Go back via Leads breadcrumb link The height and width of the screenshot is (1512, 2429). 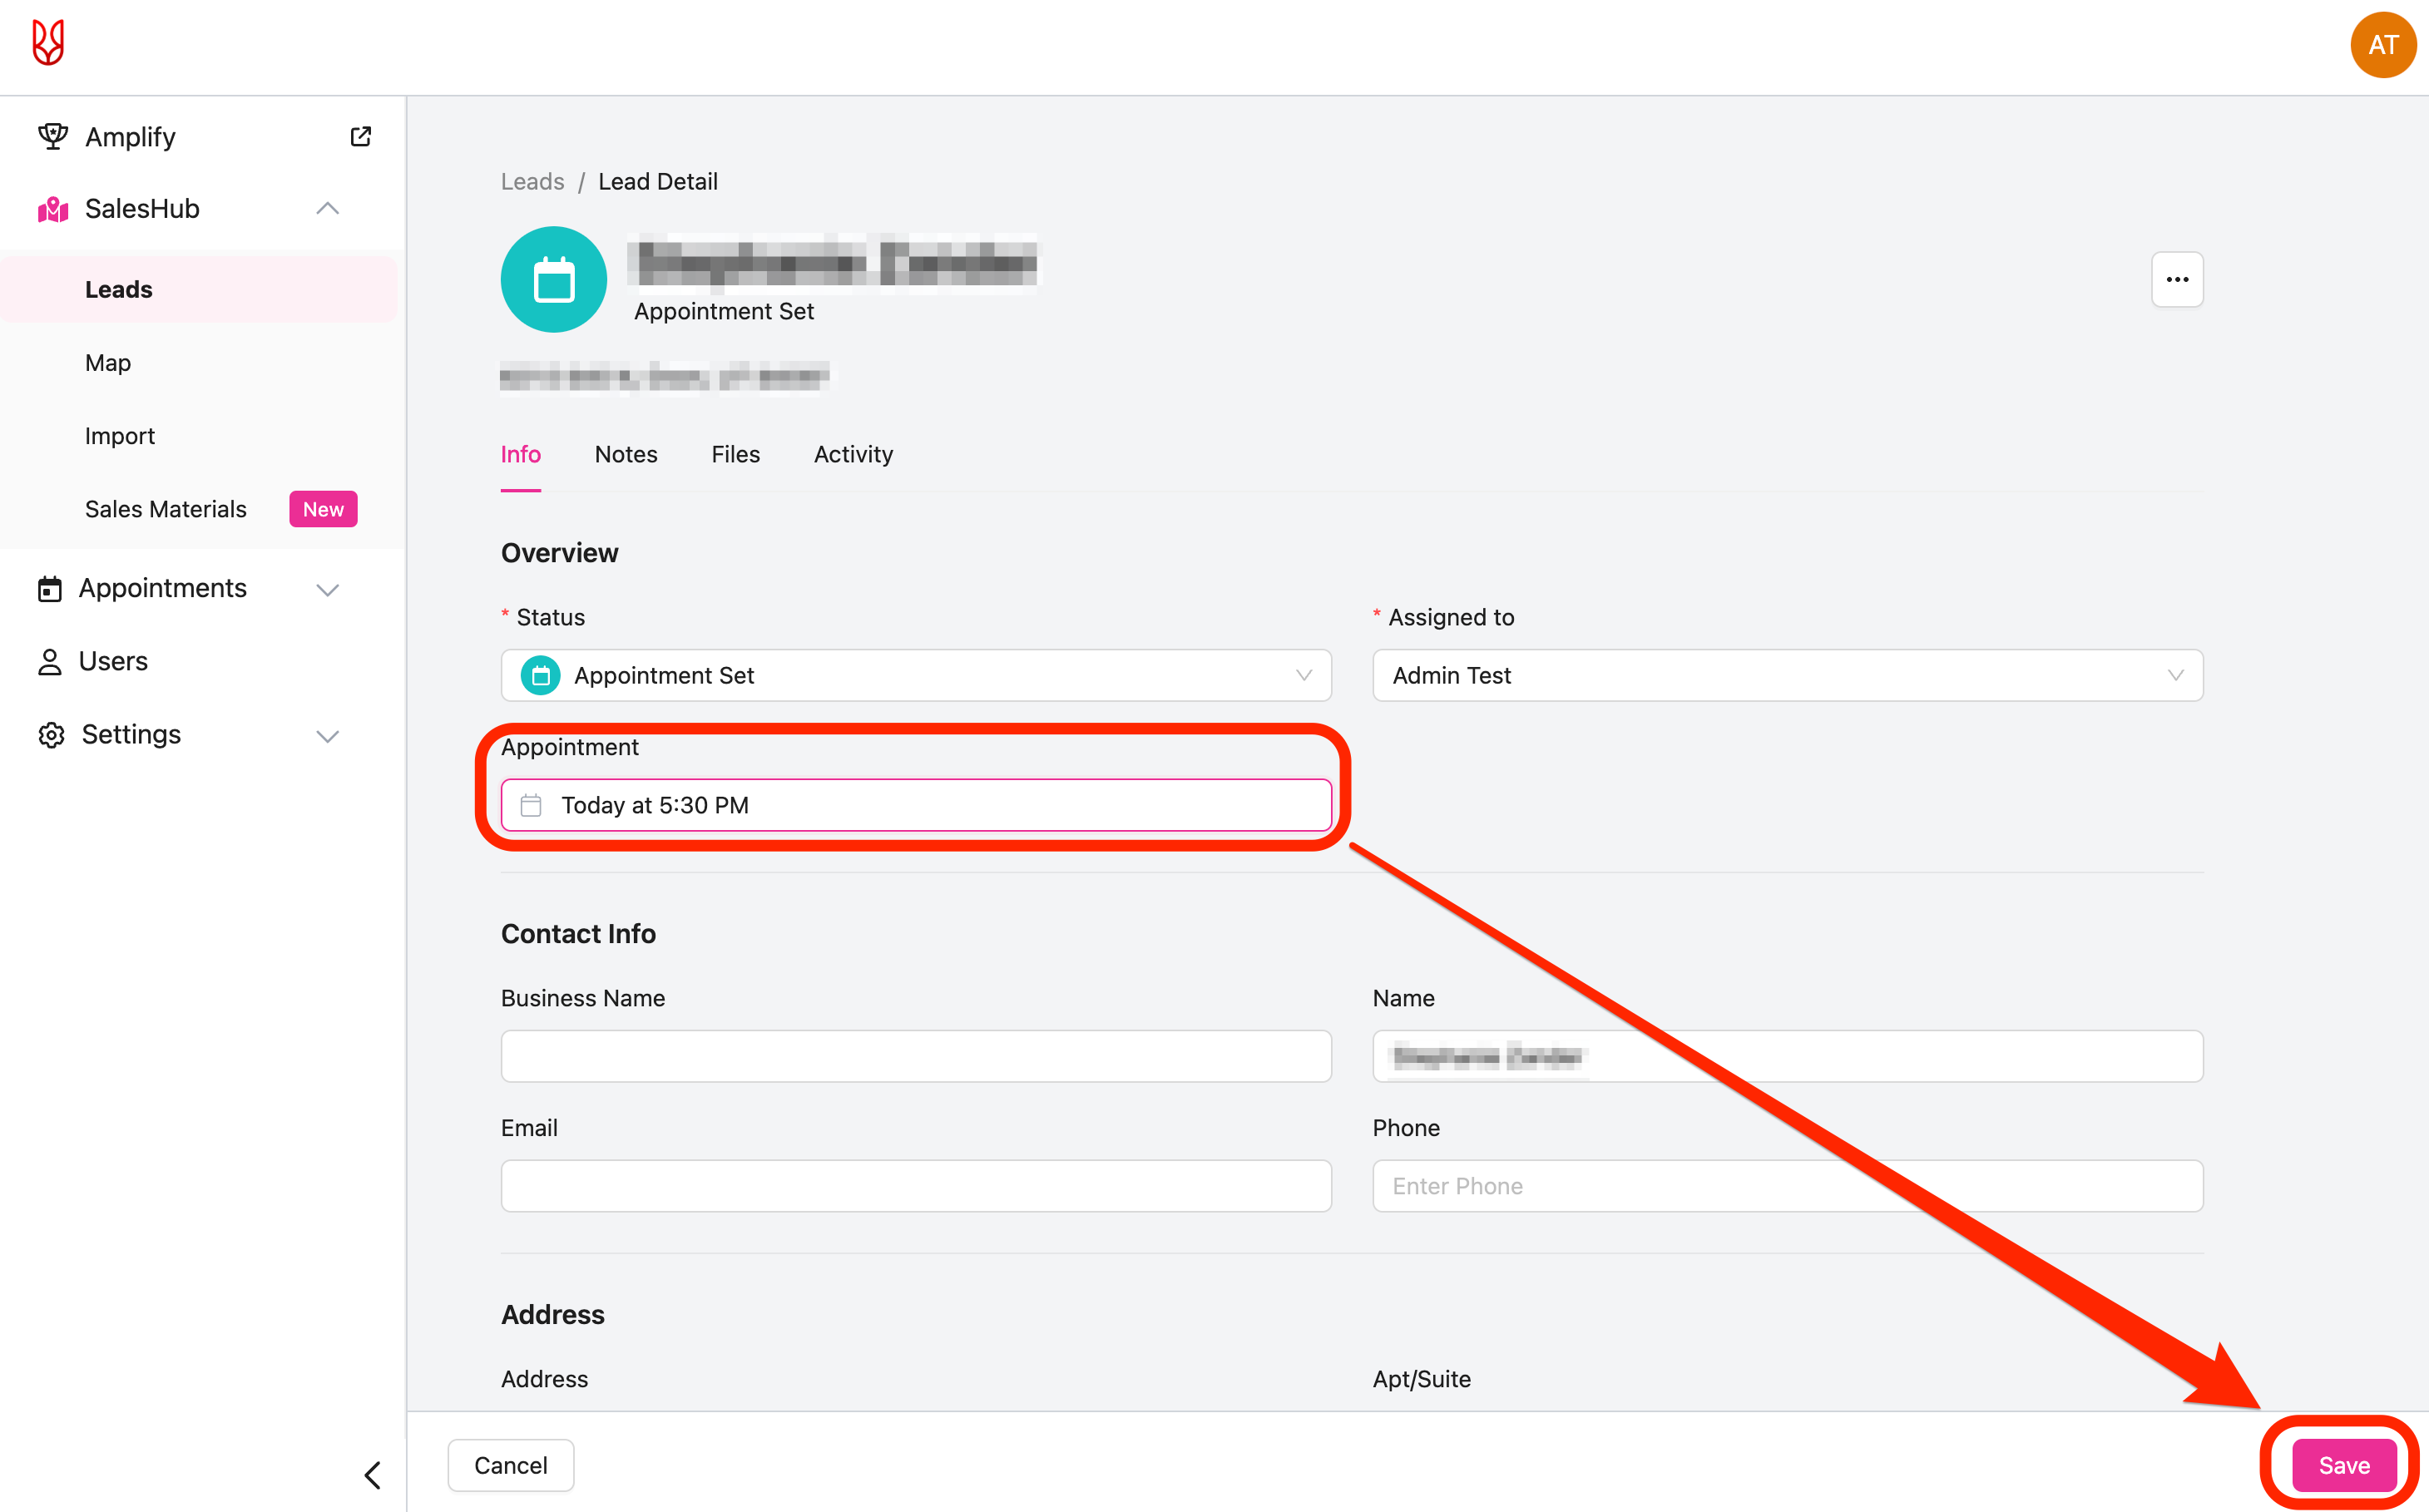pyautogui.click(x=532, y=182)
